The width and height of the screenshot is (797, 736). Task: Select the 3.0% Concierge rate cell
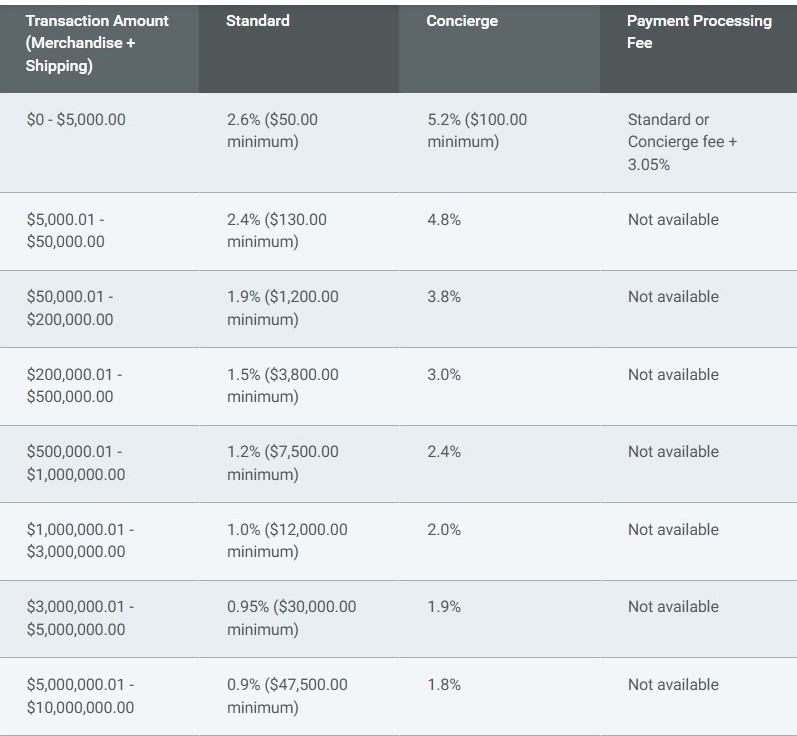pyautogui.click(x=444, y=375)
